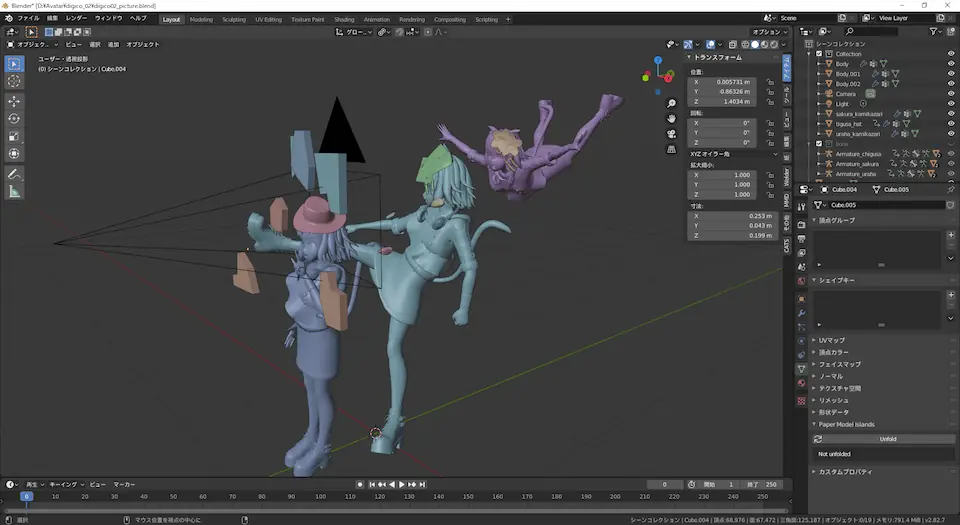This screenshot has height=525, width=960.
Task: Expand the UVマップ panel
Action: pyautogui.click(x=832, y=340)
